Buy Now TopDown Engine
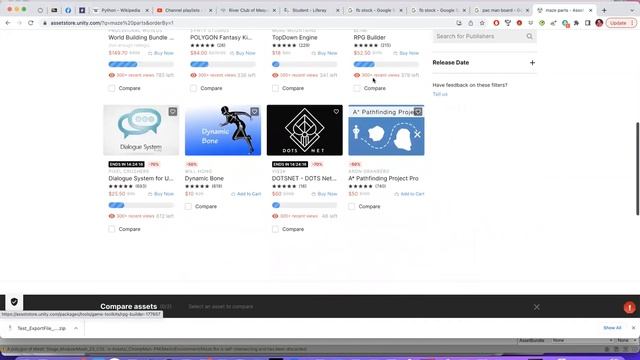Viewport: 640px width, 360px height. click(x=324, y=53)
